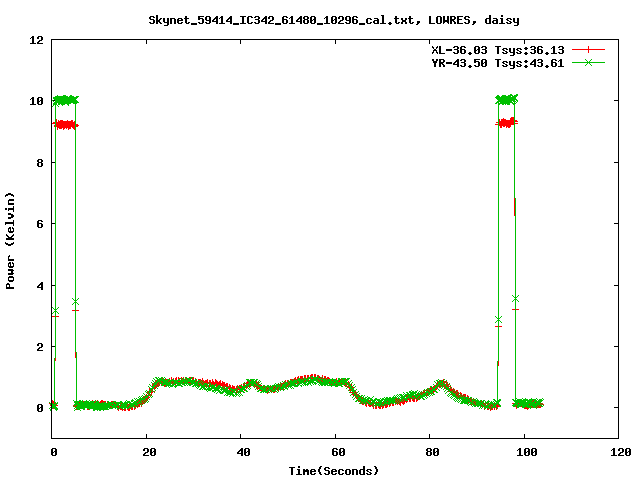The height and width of the screenshot is (480, 640).
Task: Click the Power (Kelvin) y-axis label
Action: click(10, 241)
